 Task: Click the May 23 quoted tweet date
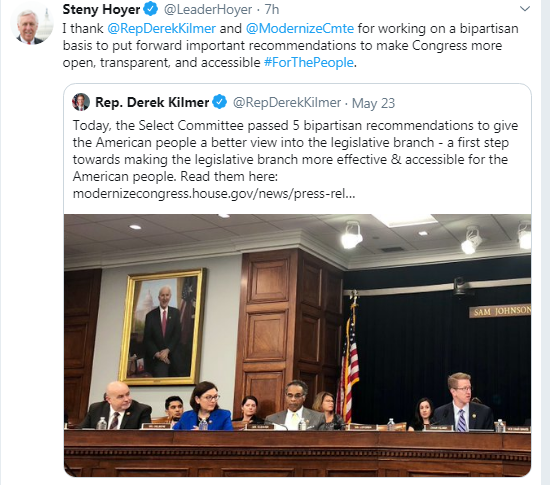373,103
